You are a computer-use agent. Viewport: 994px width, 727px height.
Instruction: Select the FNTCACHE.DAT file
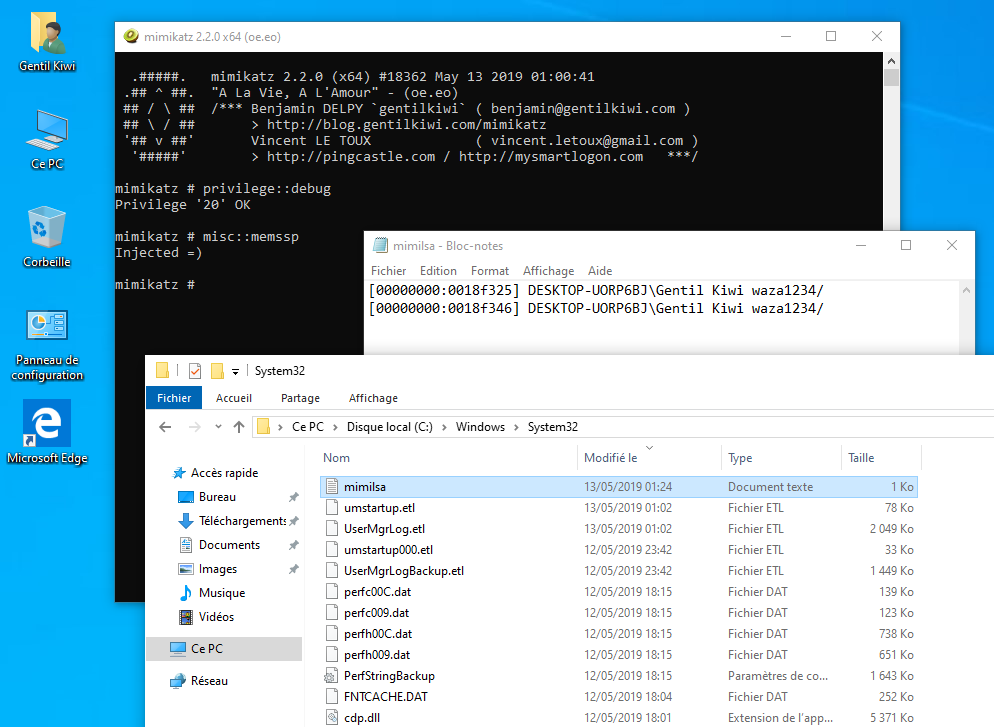[x=619, y=697]
